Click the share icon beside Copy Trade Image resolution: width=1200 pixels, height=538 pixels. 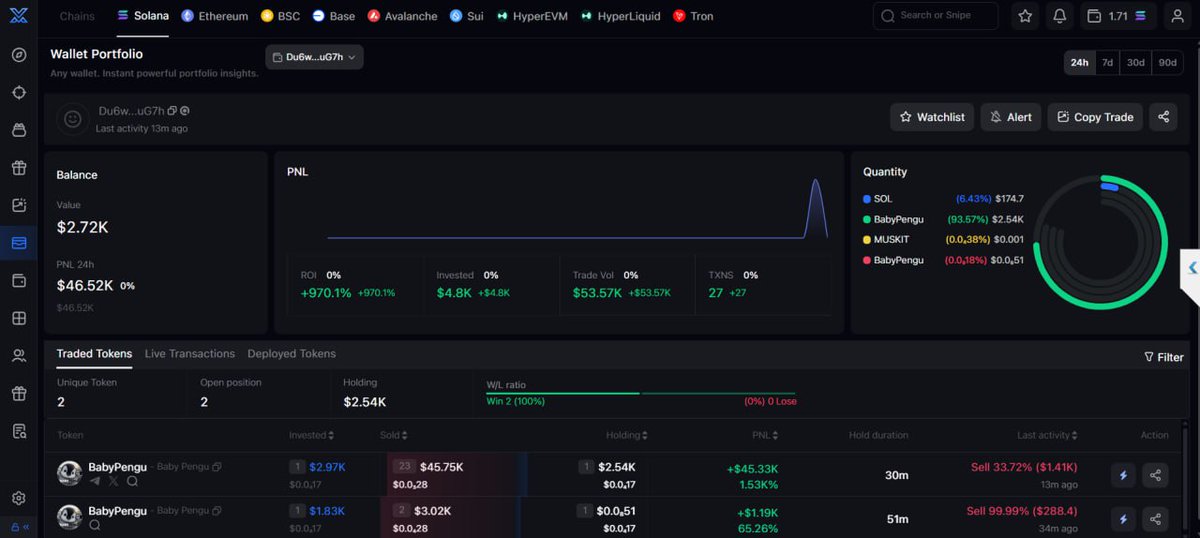tap(1163, 117)
